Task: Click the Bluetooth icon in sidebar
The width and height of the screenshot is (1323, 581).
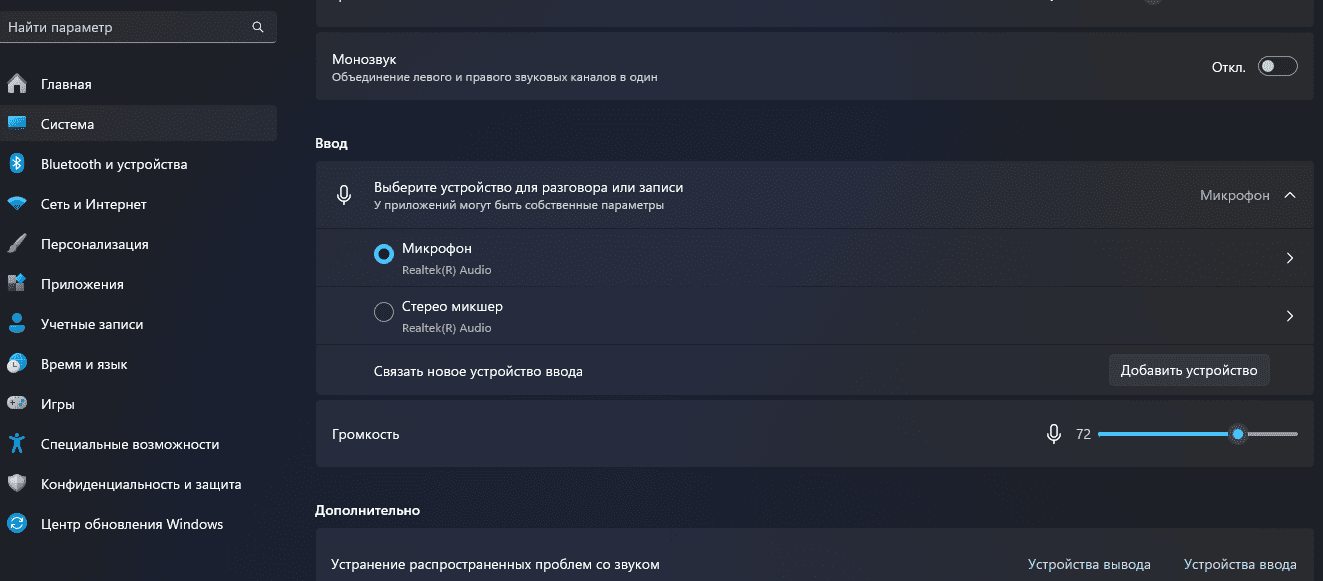Action: pos(17,164)
